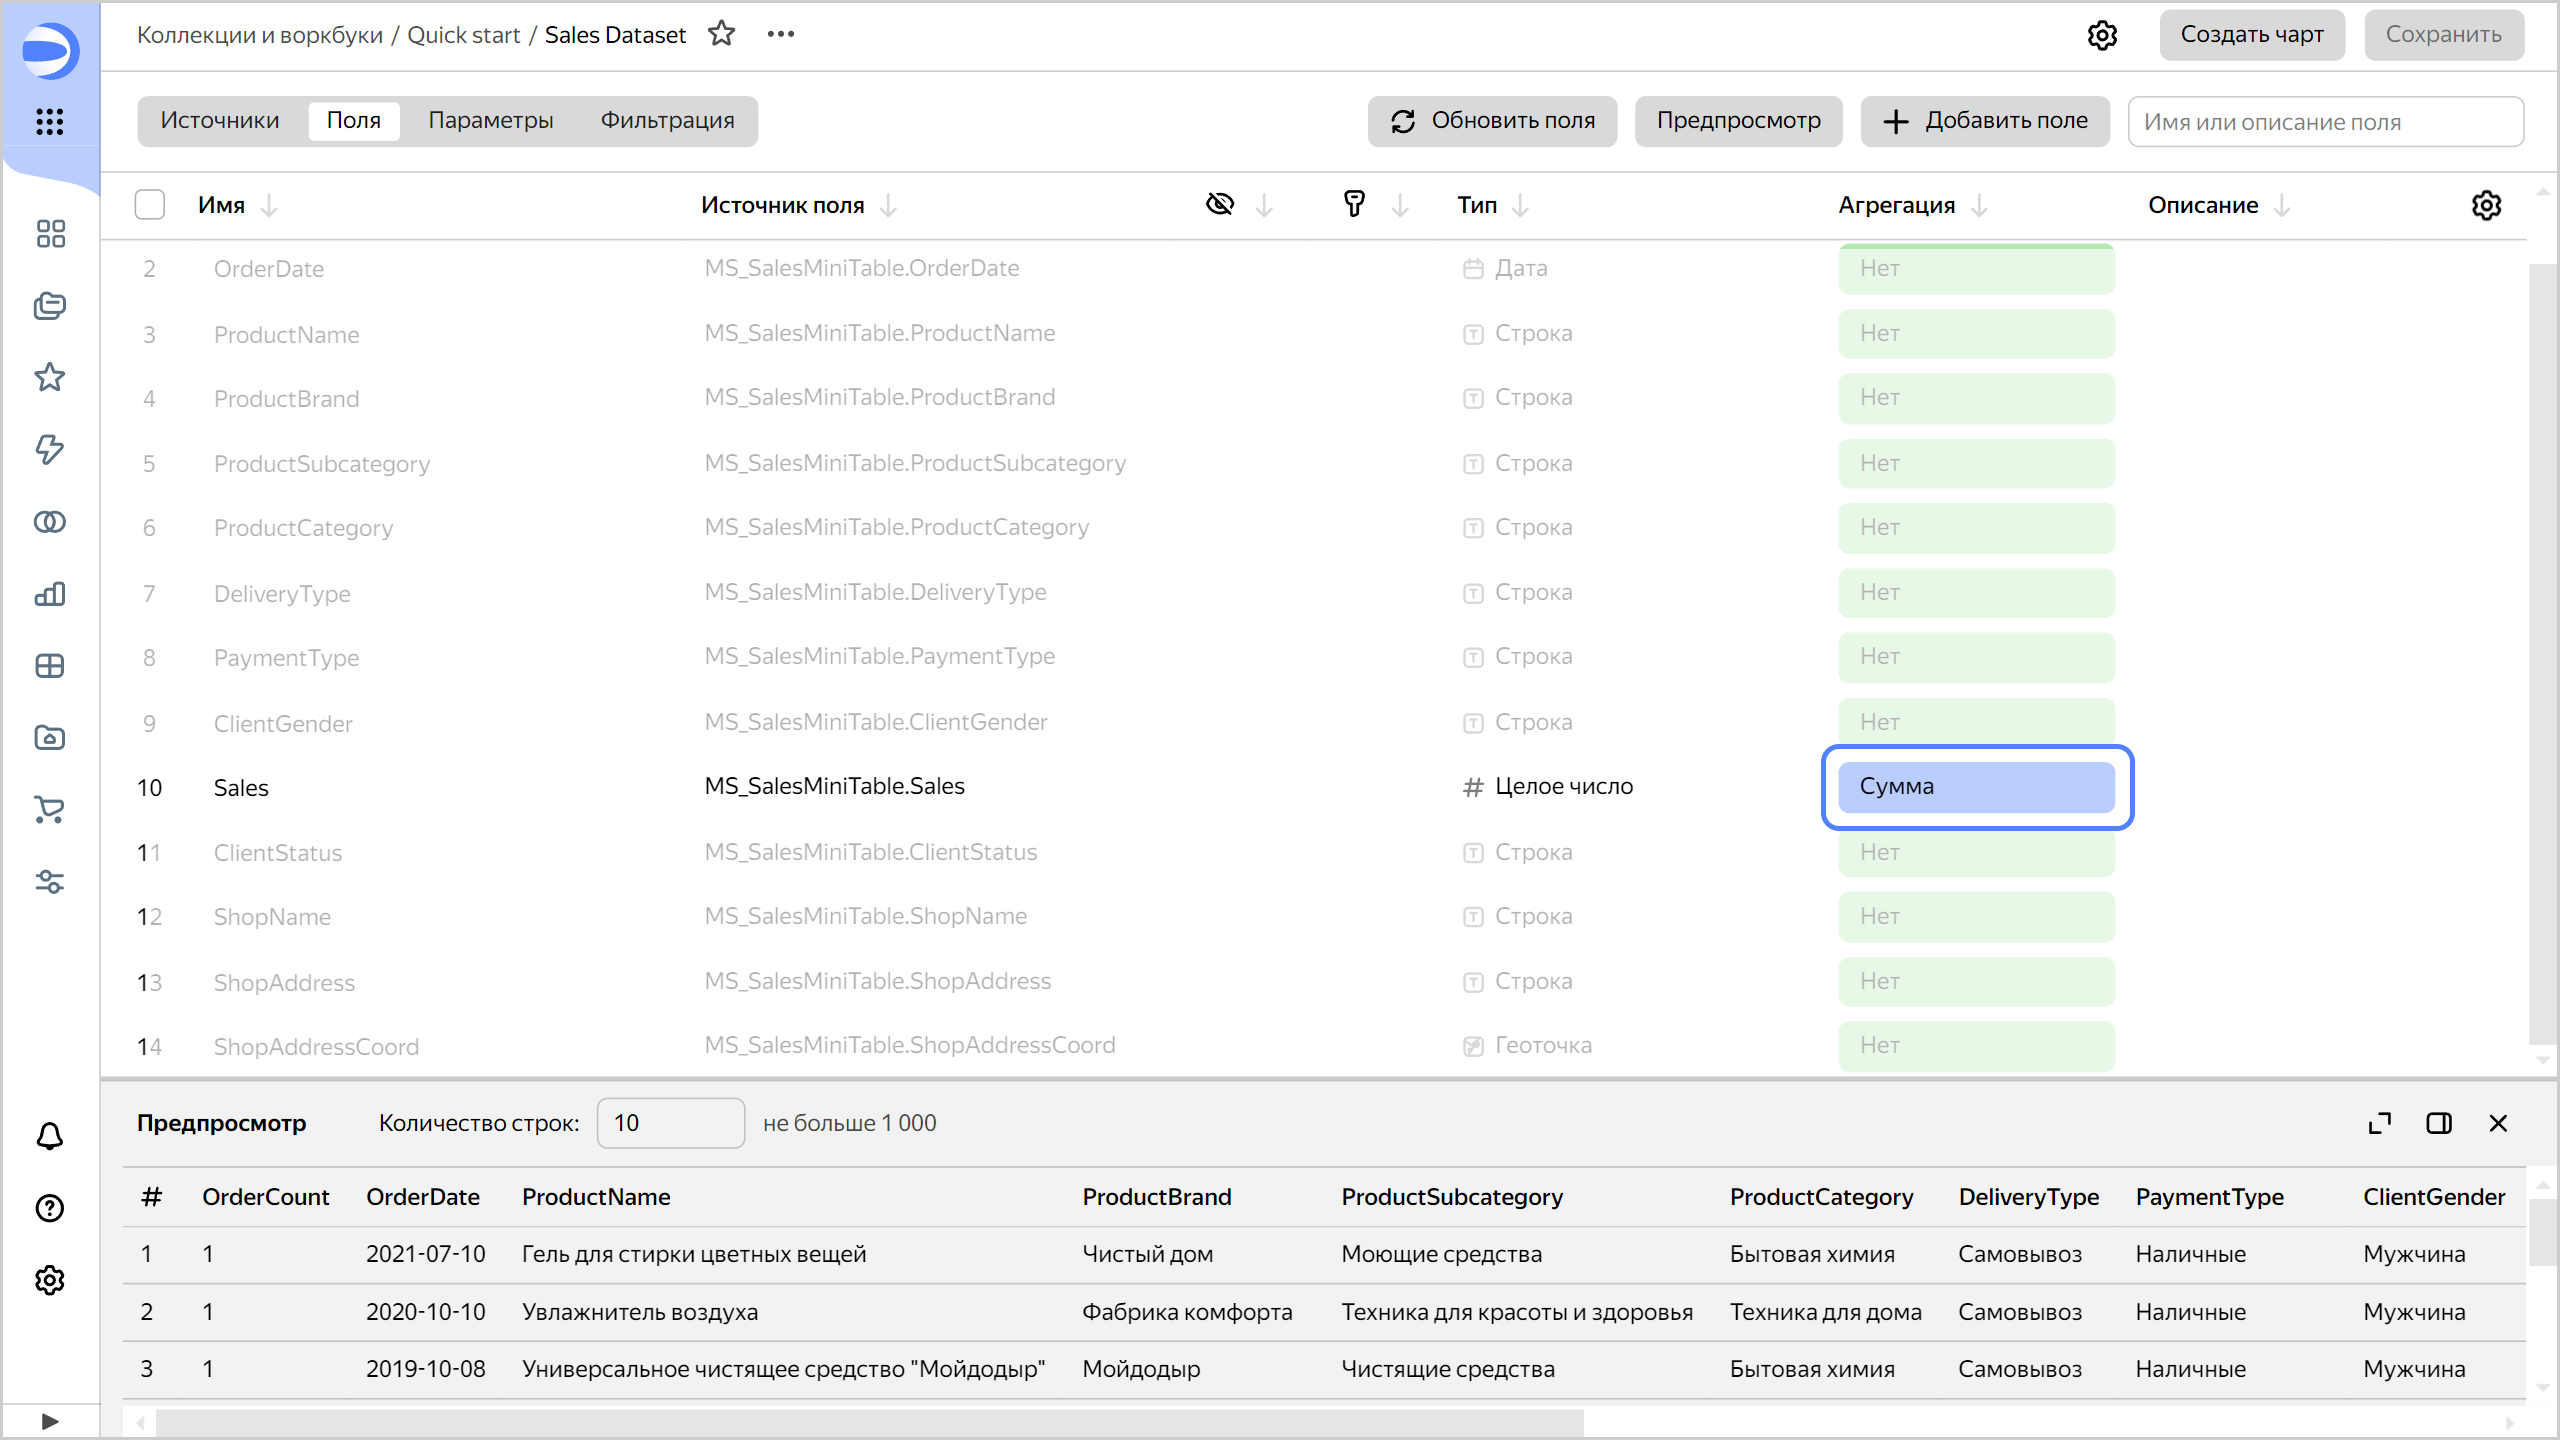Toggle the hidden-field visibility column header
Image resolution: width=2560 pixels, height=1440 pixels.
pyautogui.click(x=1220, y=204)
